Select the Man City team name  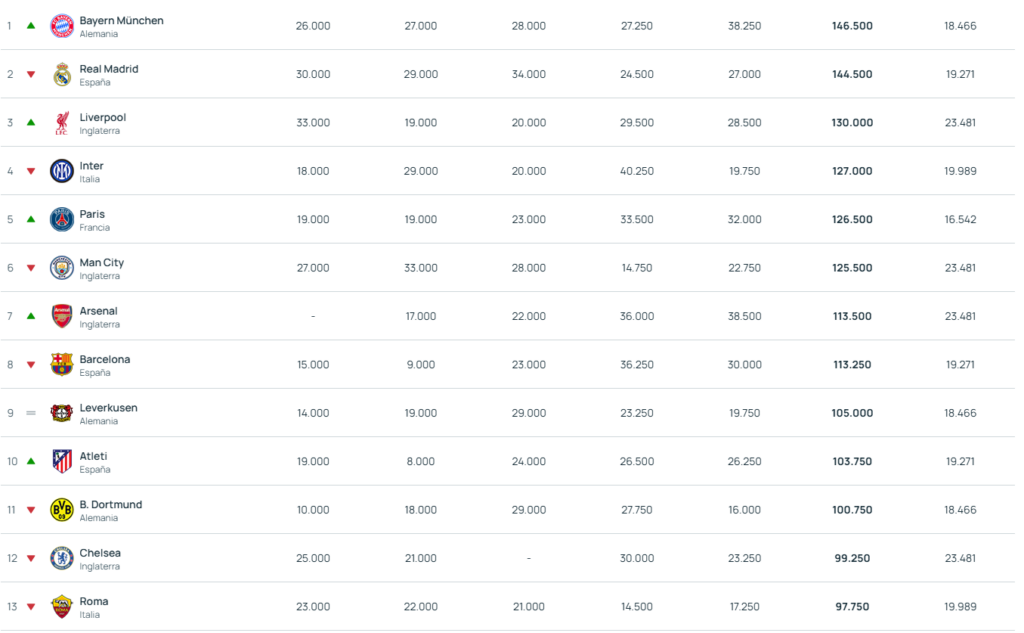click(102, 263)
